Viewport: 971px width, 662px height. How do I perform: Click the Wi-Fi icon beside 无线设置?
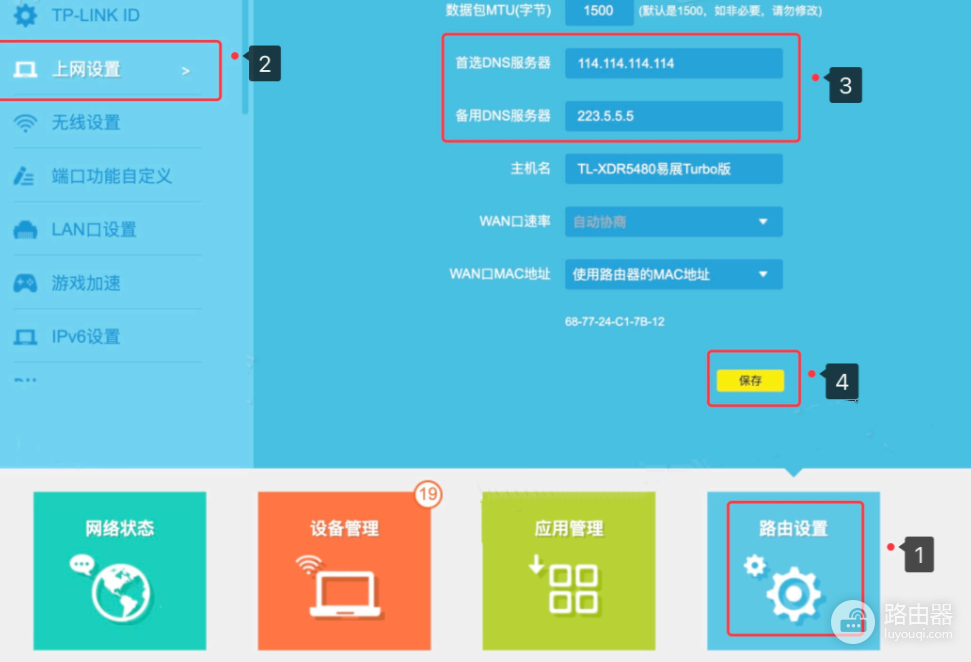click(x=25, y=123)
